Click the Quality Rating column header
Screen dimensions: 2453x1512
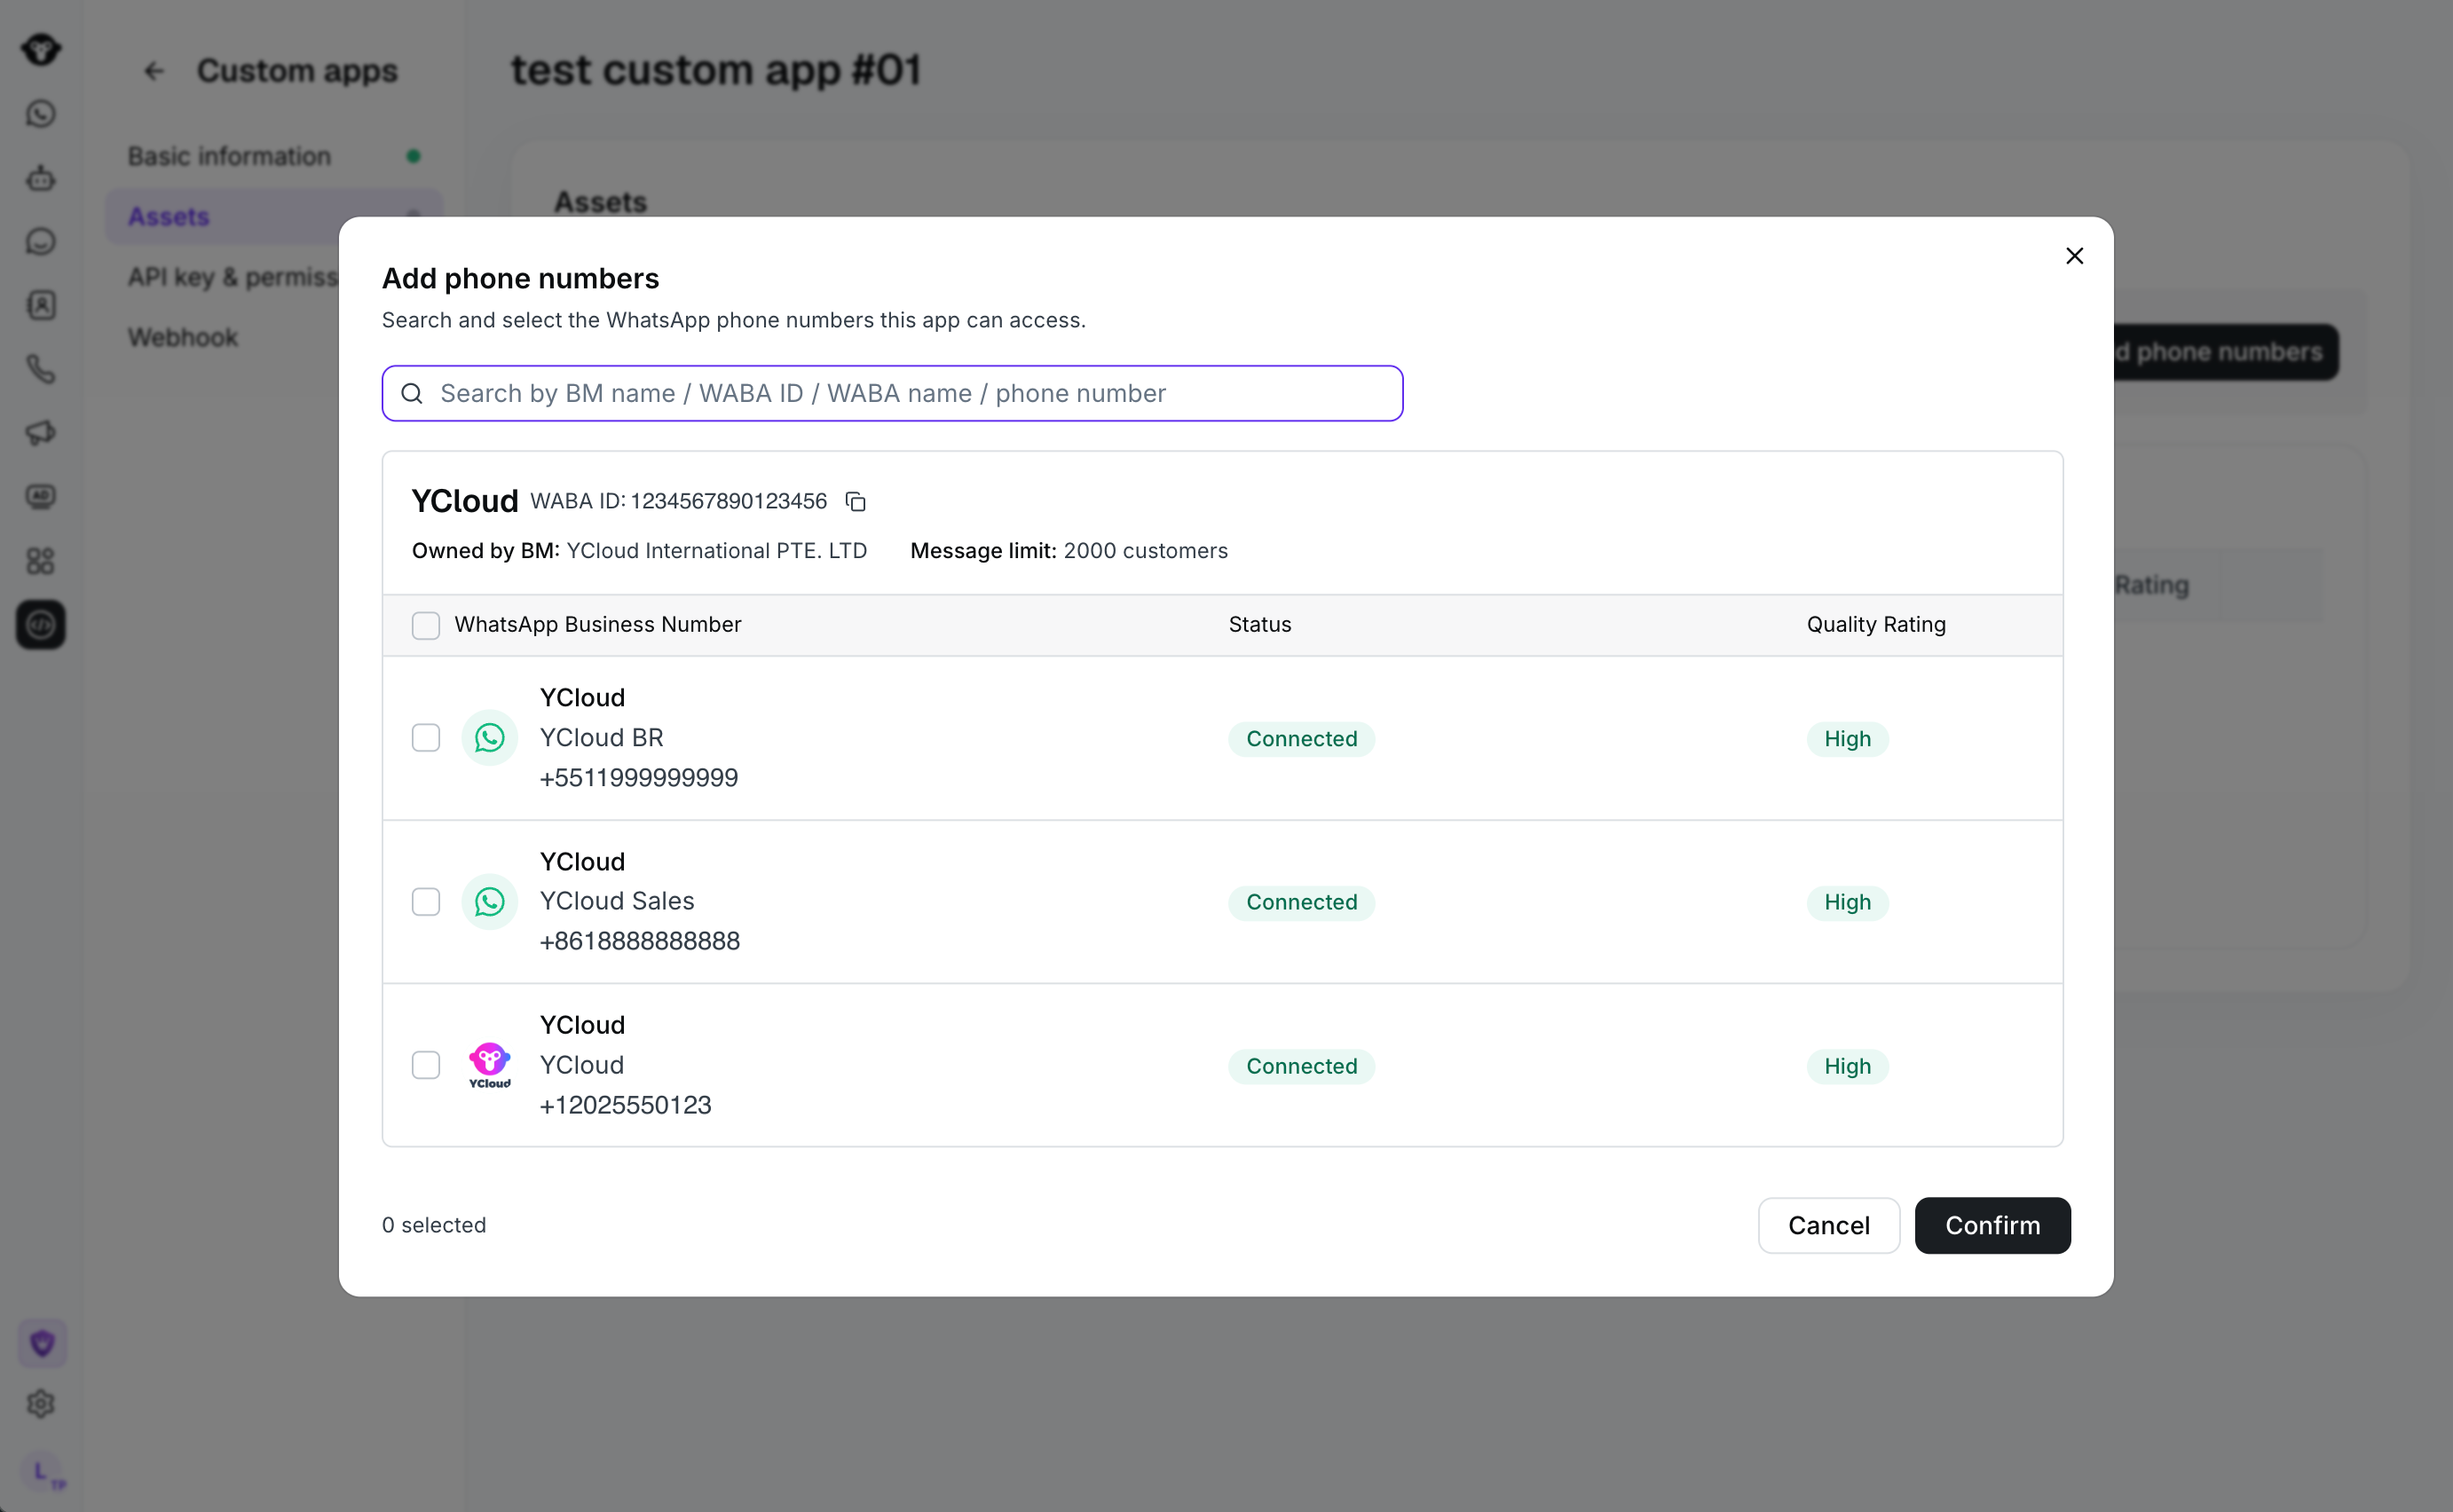(1876, 625)
